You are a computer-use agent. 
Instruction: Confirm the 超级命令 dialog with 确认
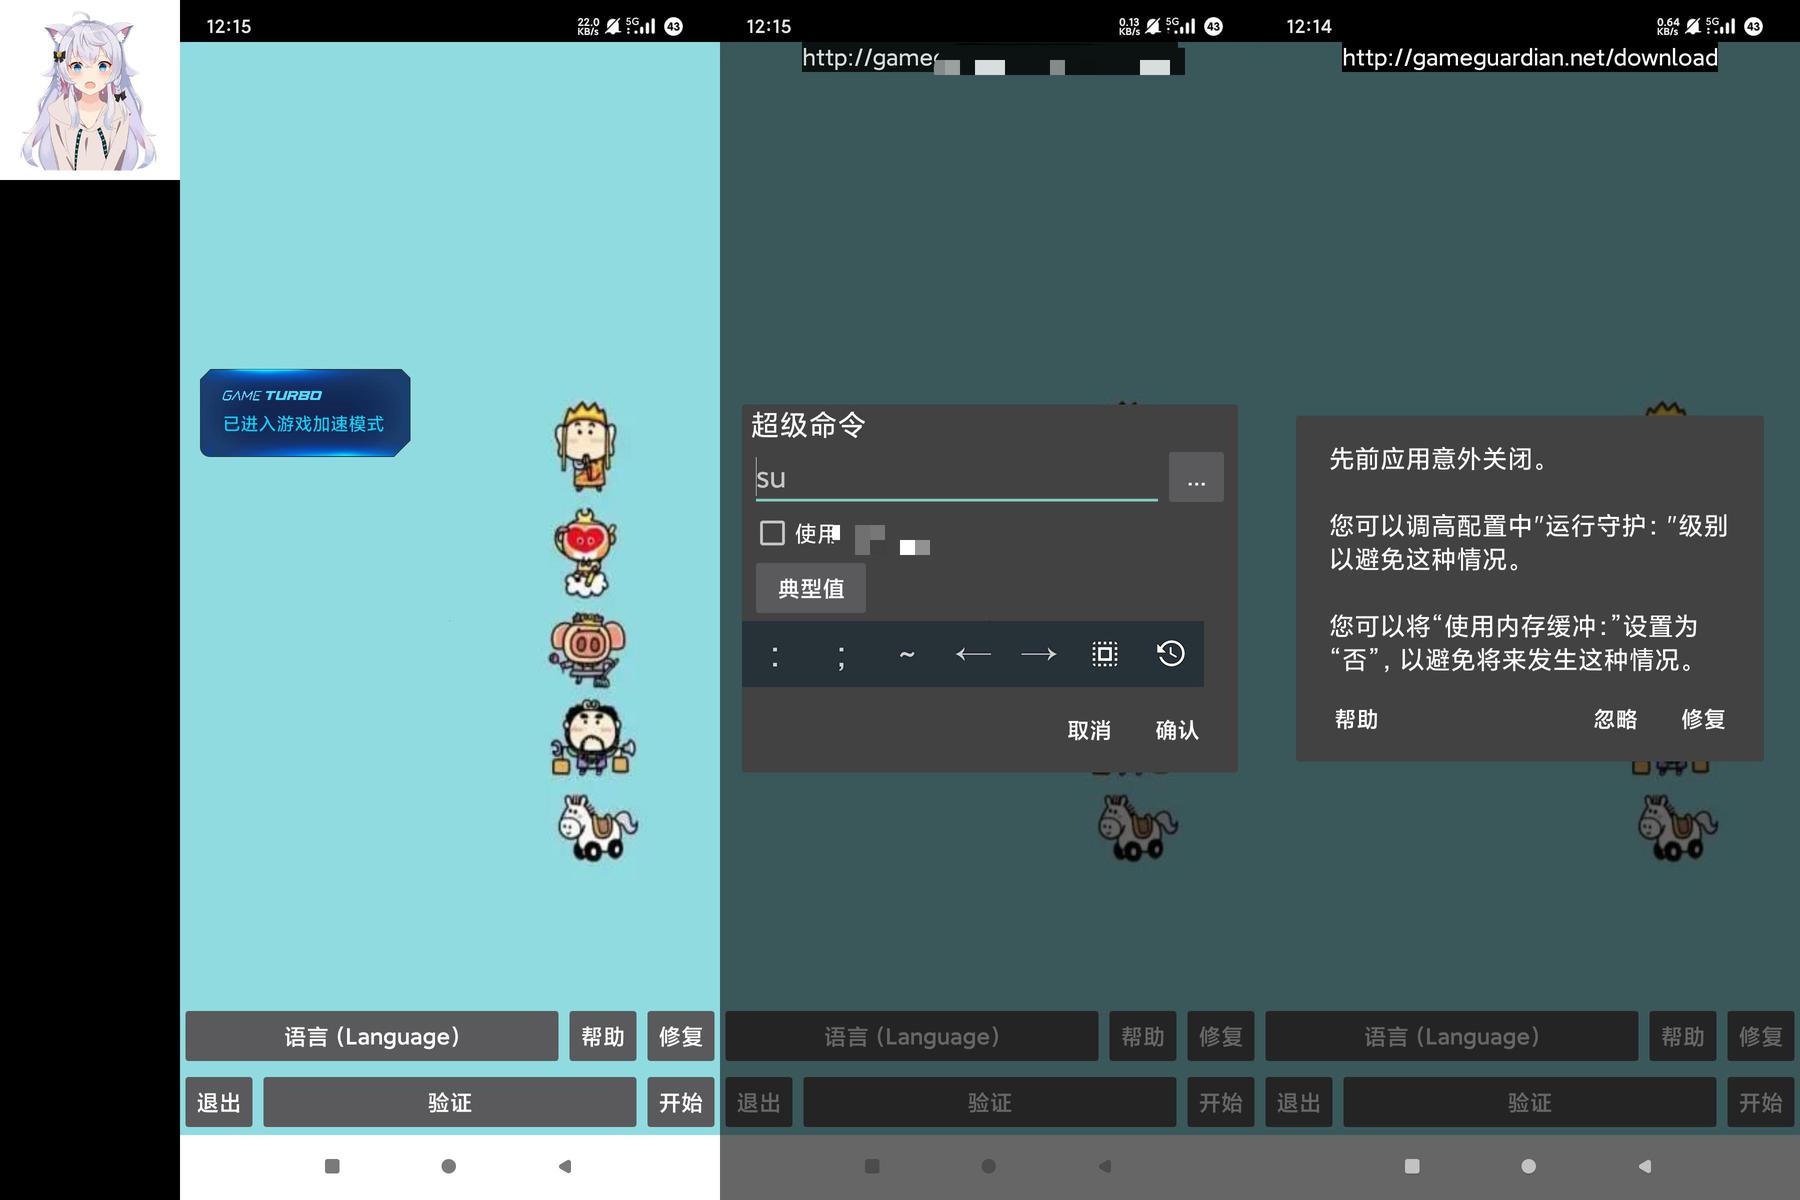point(1177,731)
